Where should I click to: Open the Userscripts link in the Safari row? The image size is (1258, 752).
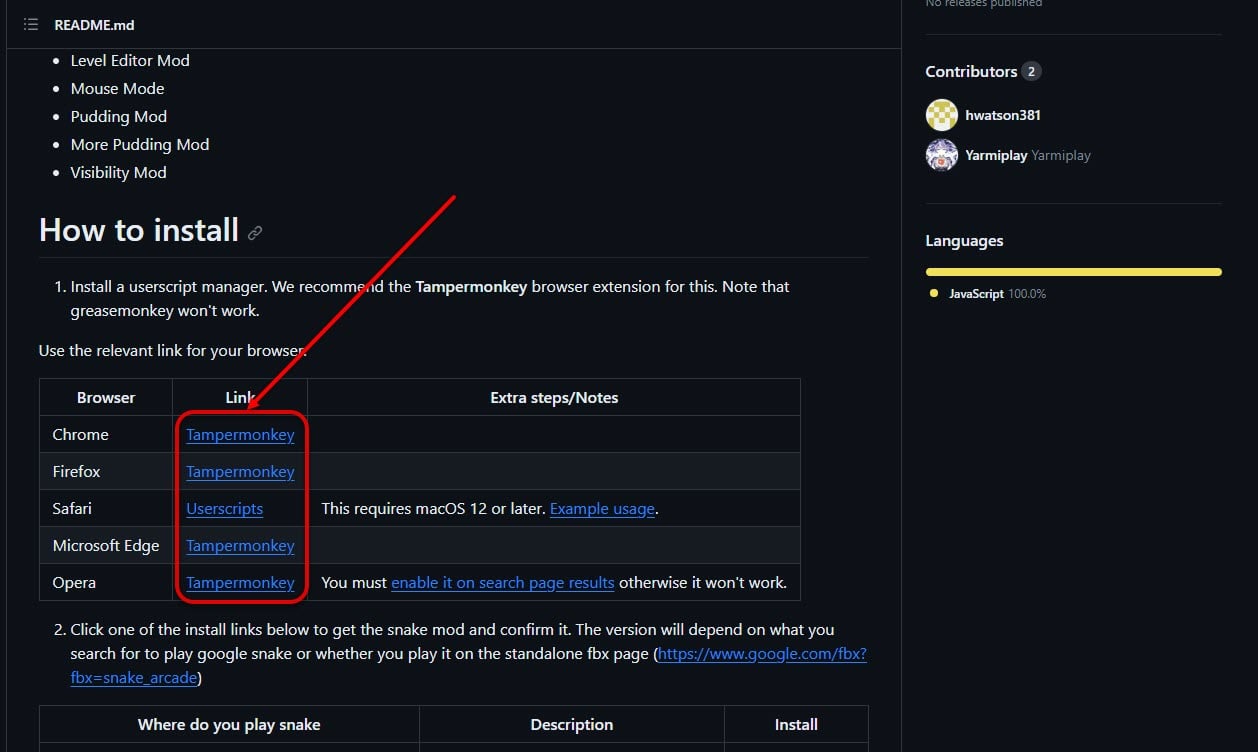click(x=224, y=508)
